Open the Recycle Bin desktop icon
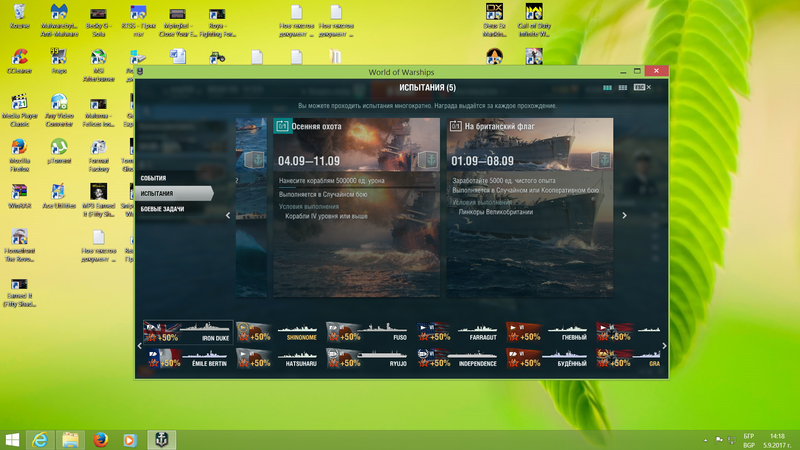 [19, 16]
